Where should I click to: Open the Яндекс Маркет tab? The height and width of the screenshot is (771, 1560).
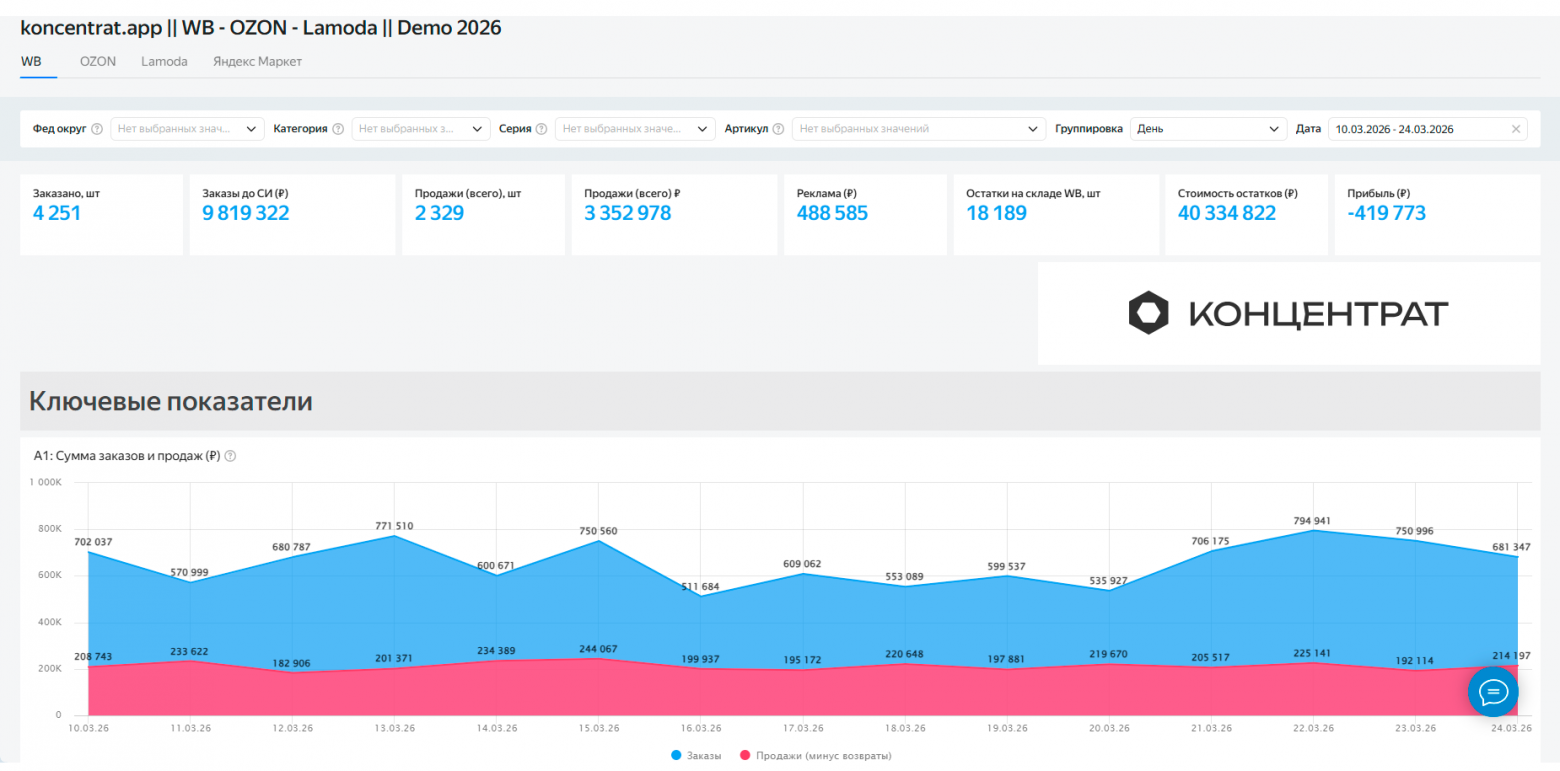pyautogui.click(x=257, y=61)
